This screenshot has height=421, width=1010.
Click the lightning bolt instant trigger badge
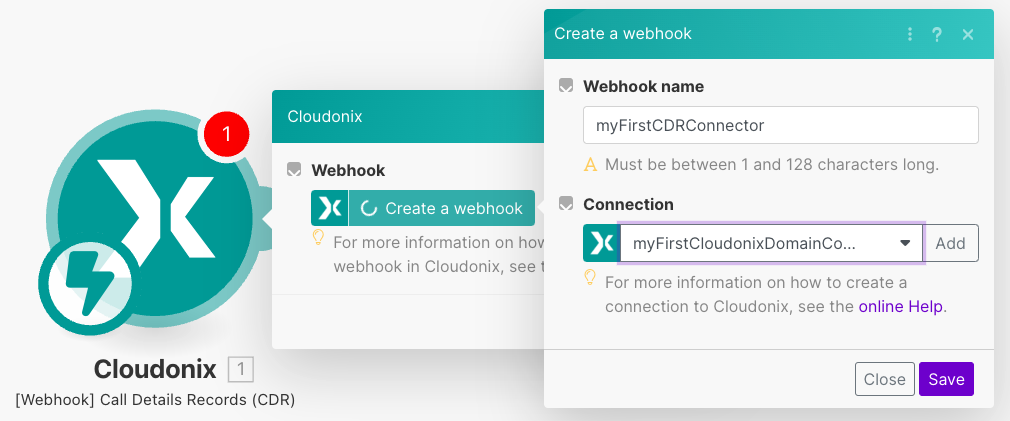coord(83,284)
